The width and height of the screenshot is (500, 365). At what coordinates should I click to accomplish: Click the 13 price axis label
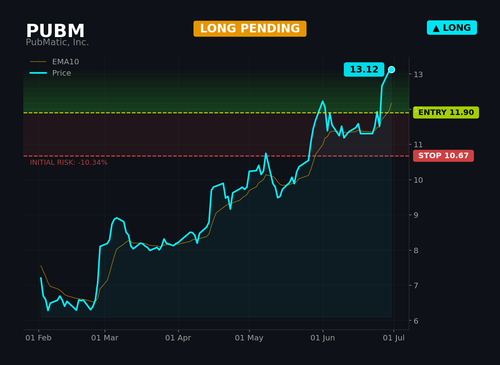[418, 74]
